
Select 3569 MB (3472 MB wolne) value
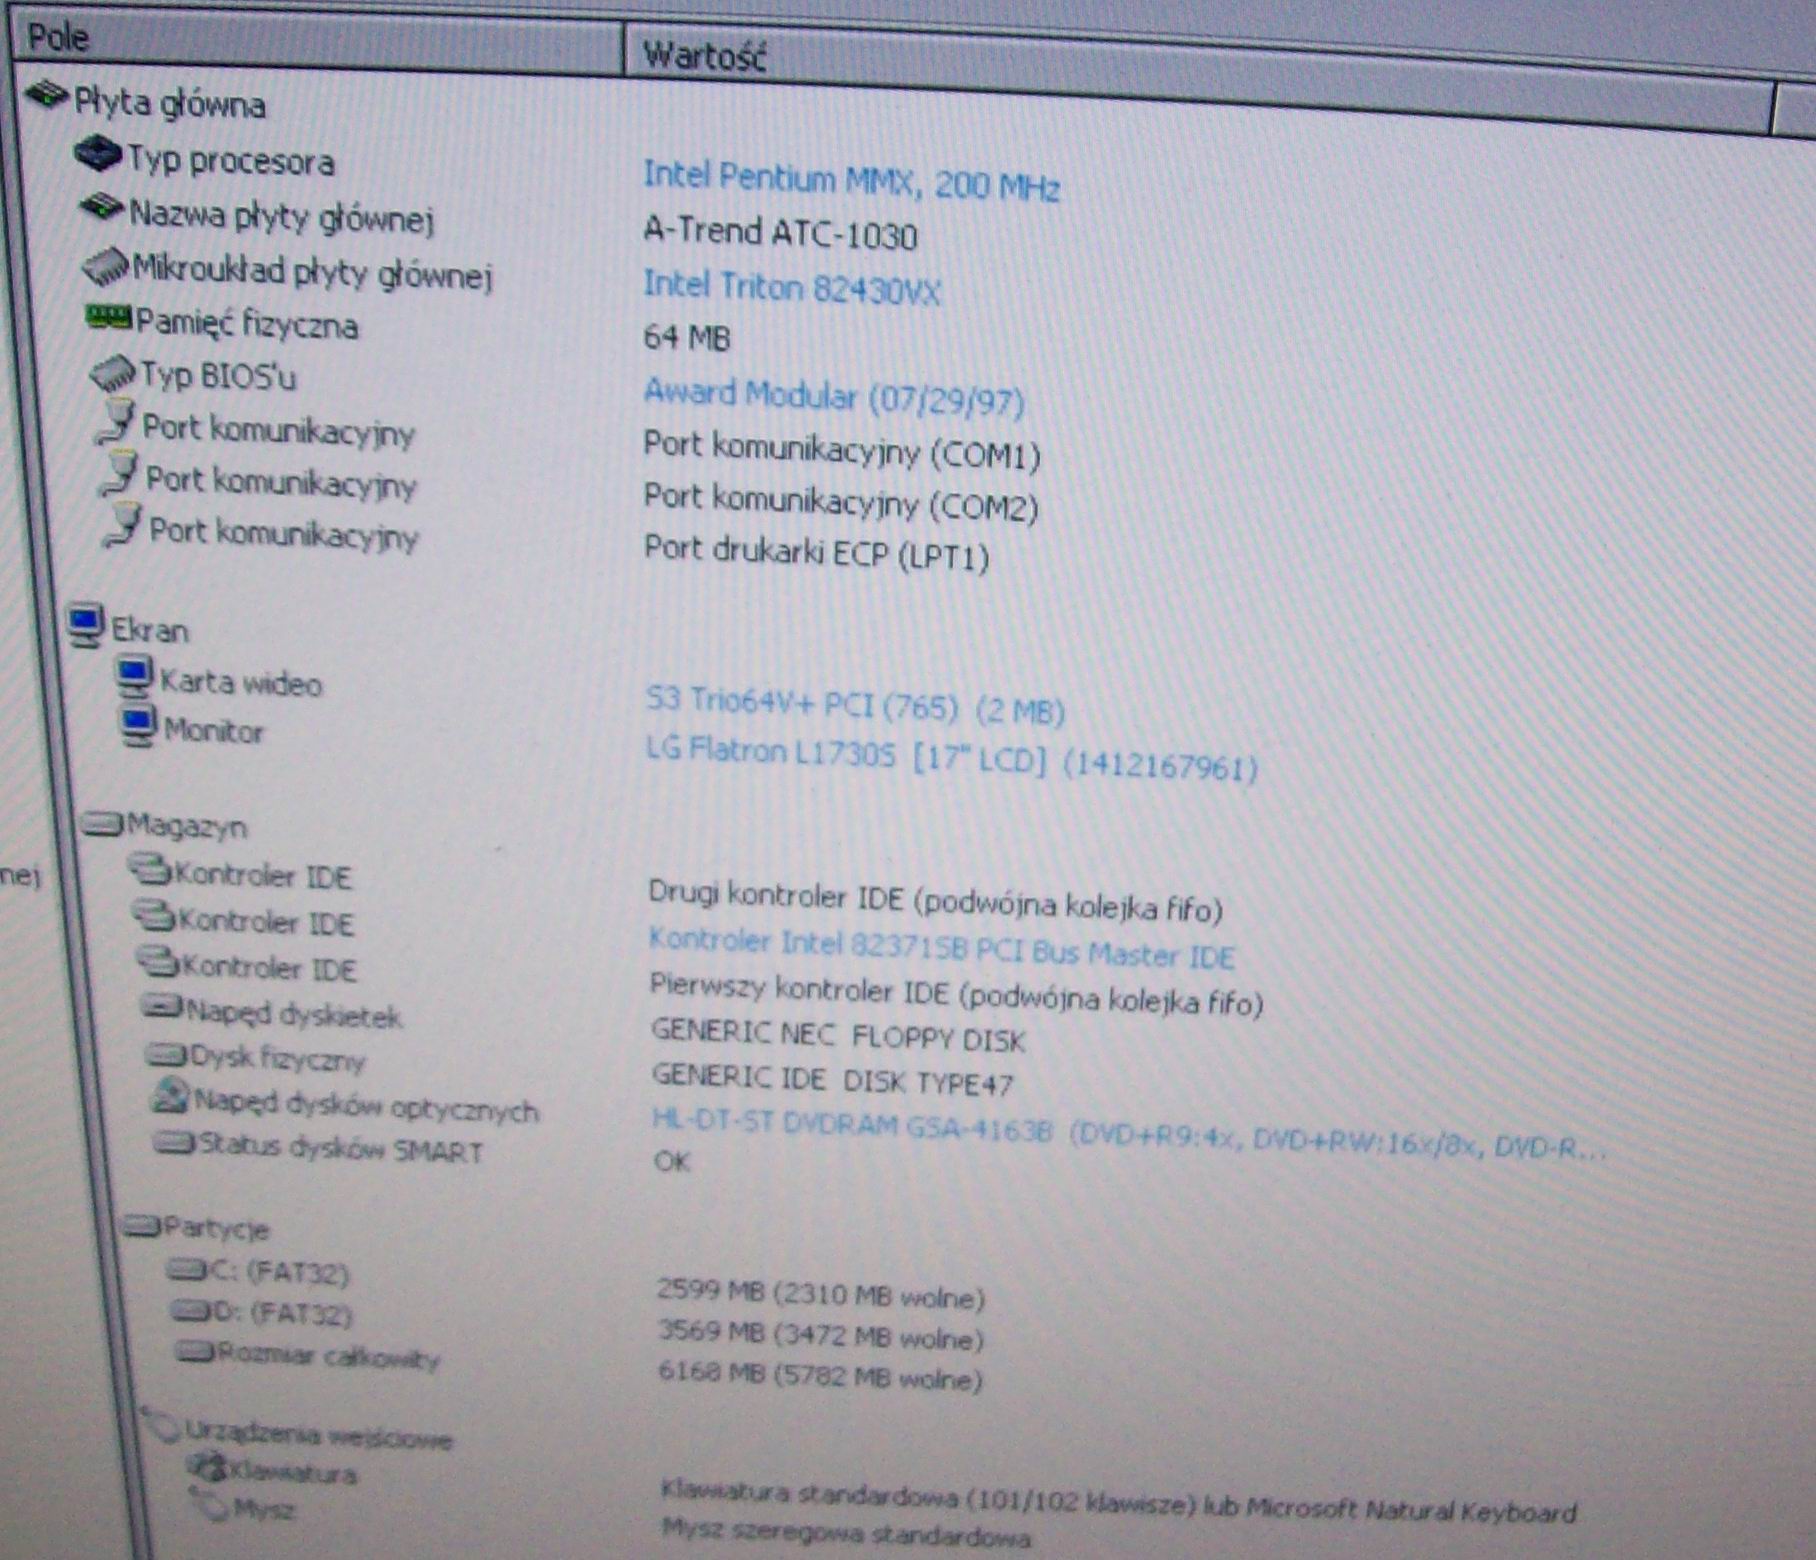821,1335
